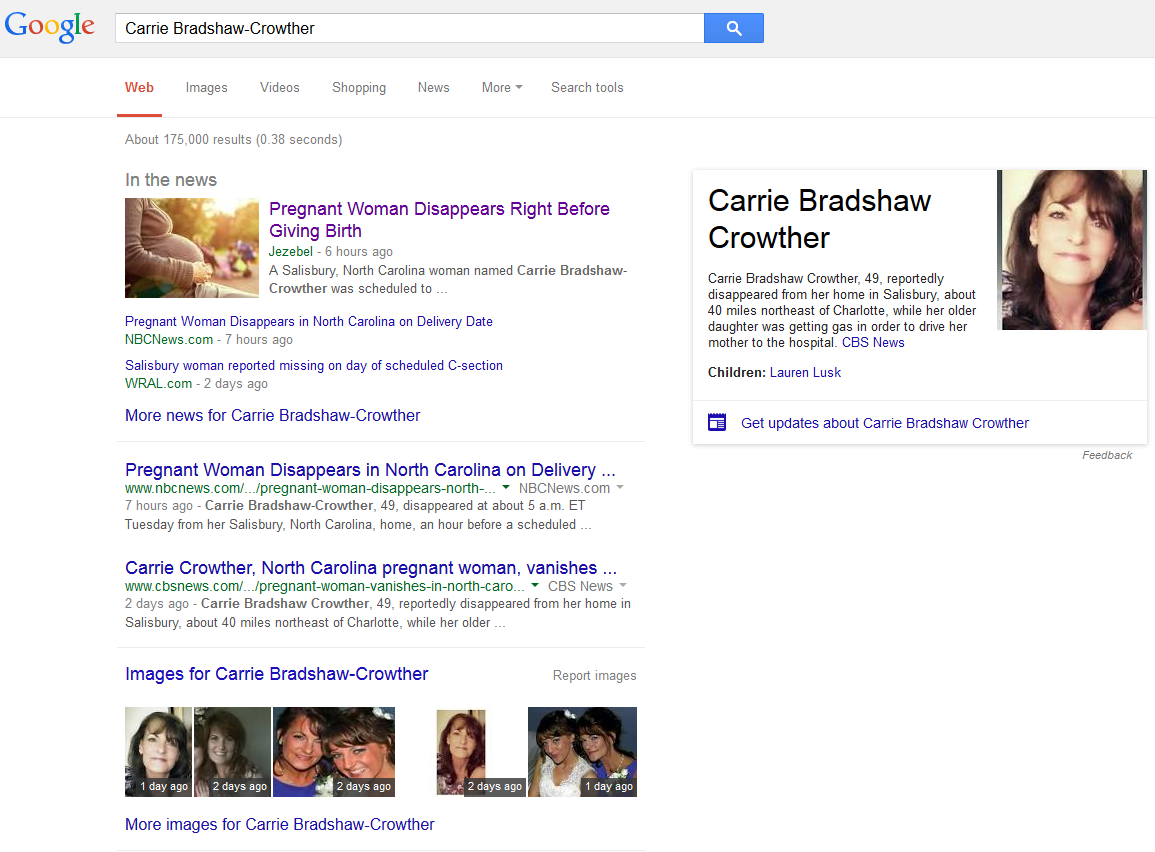1155x852 pixels.
Task: Expand green arrow next to cbsnews.com URL
Action: coord(535,586)
